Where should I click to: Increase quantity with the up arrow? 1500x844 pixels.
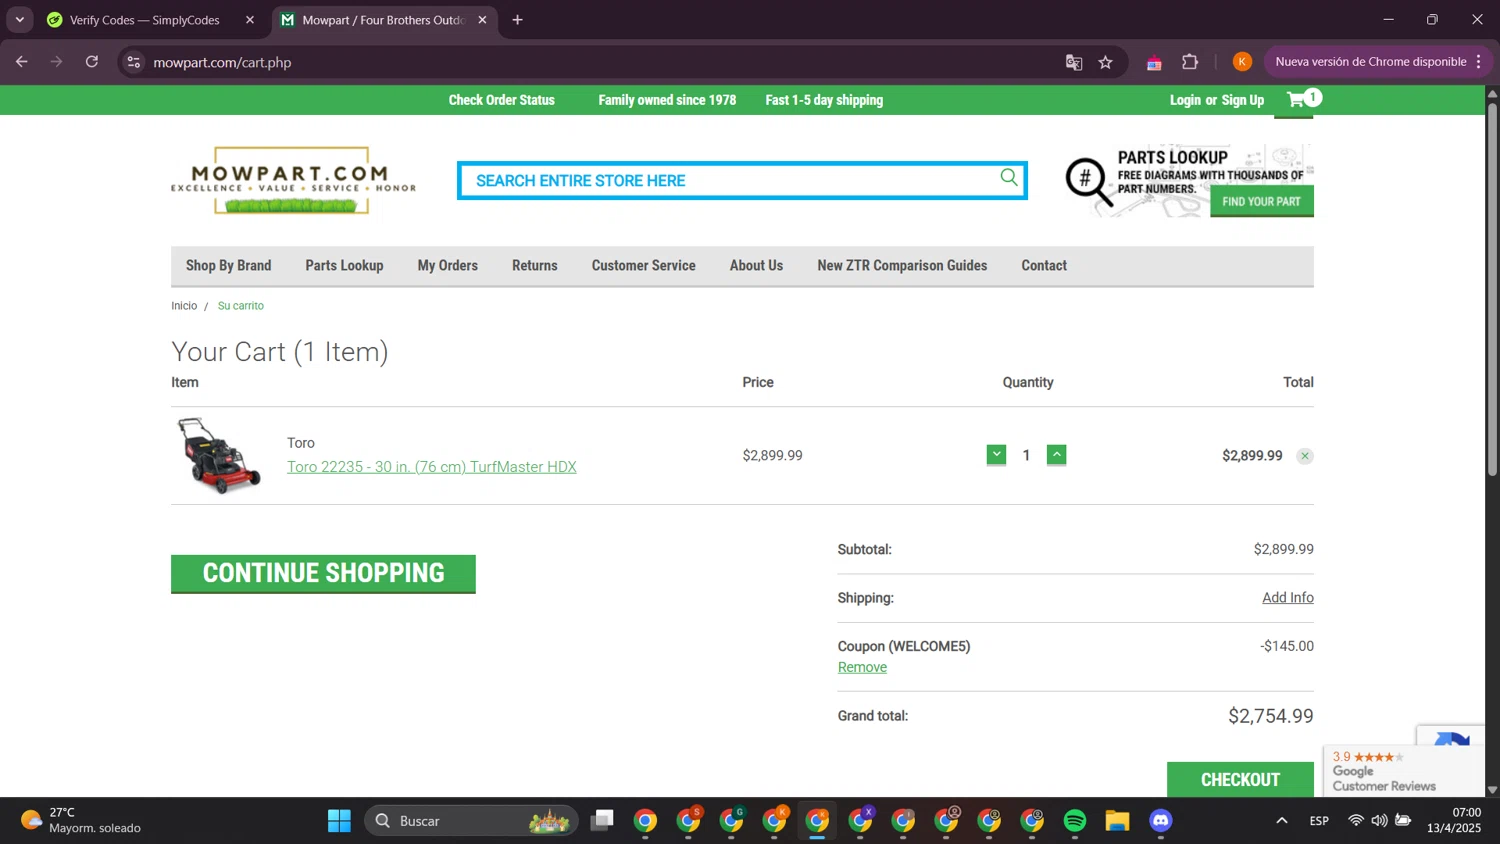click(1056, 455)
